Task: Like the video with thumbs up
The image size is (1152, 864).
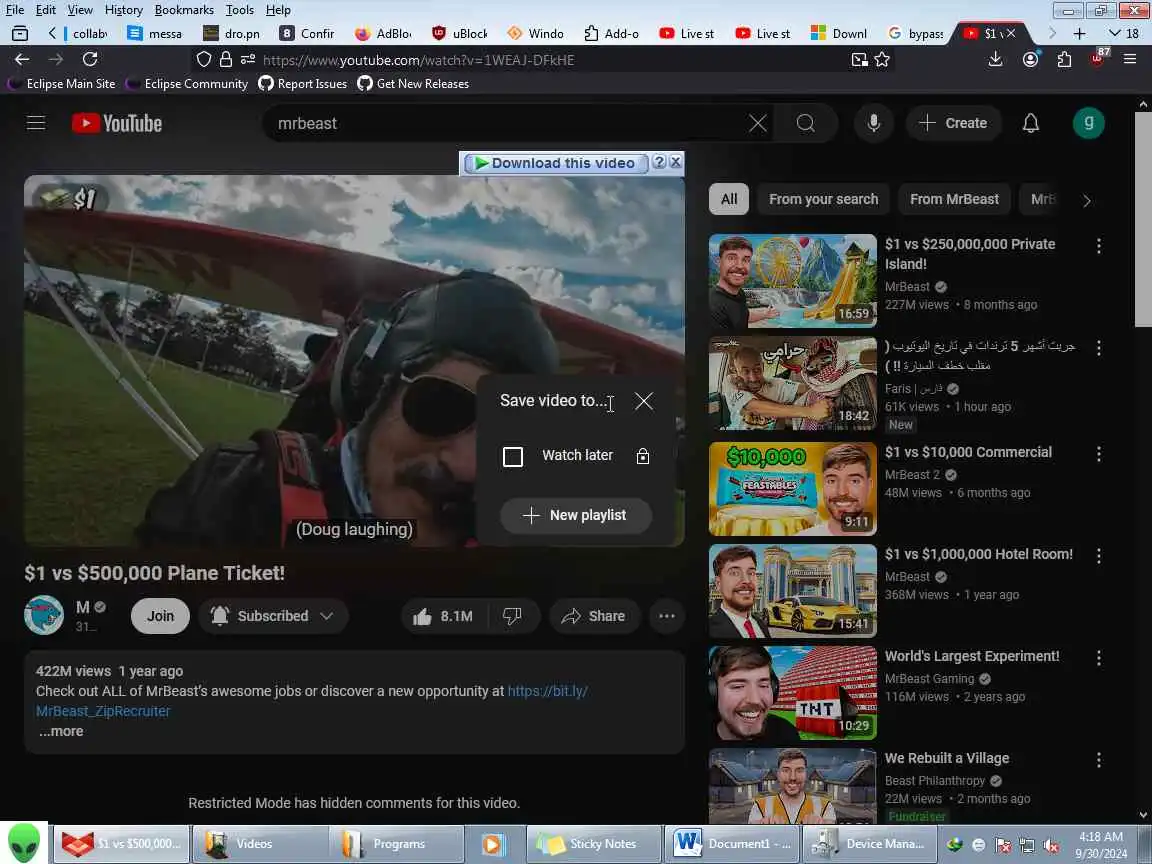Action: (444, 616)
